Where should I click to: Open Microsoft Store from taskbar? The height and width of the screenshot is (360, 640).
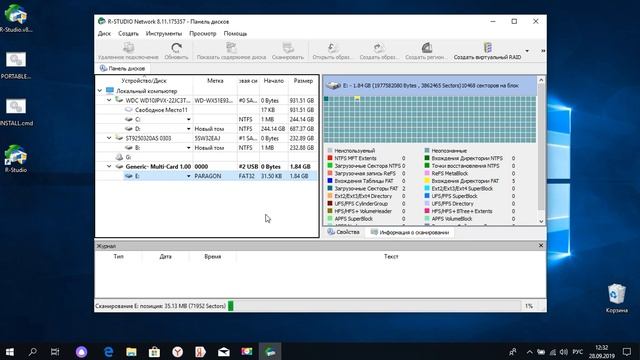point(154,352)
